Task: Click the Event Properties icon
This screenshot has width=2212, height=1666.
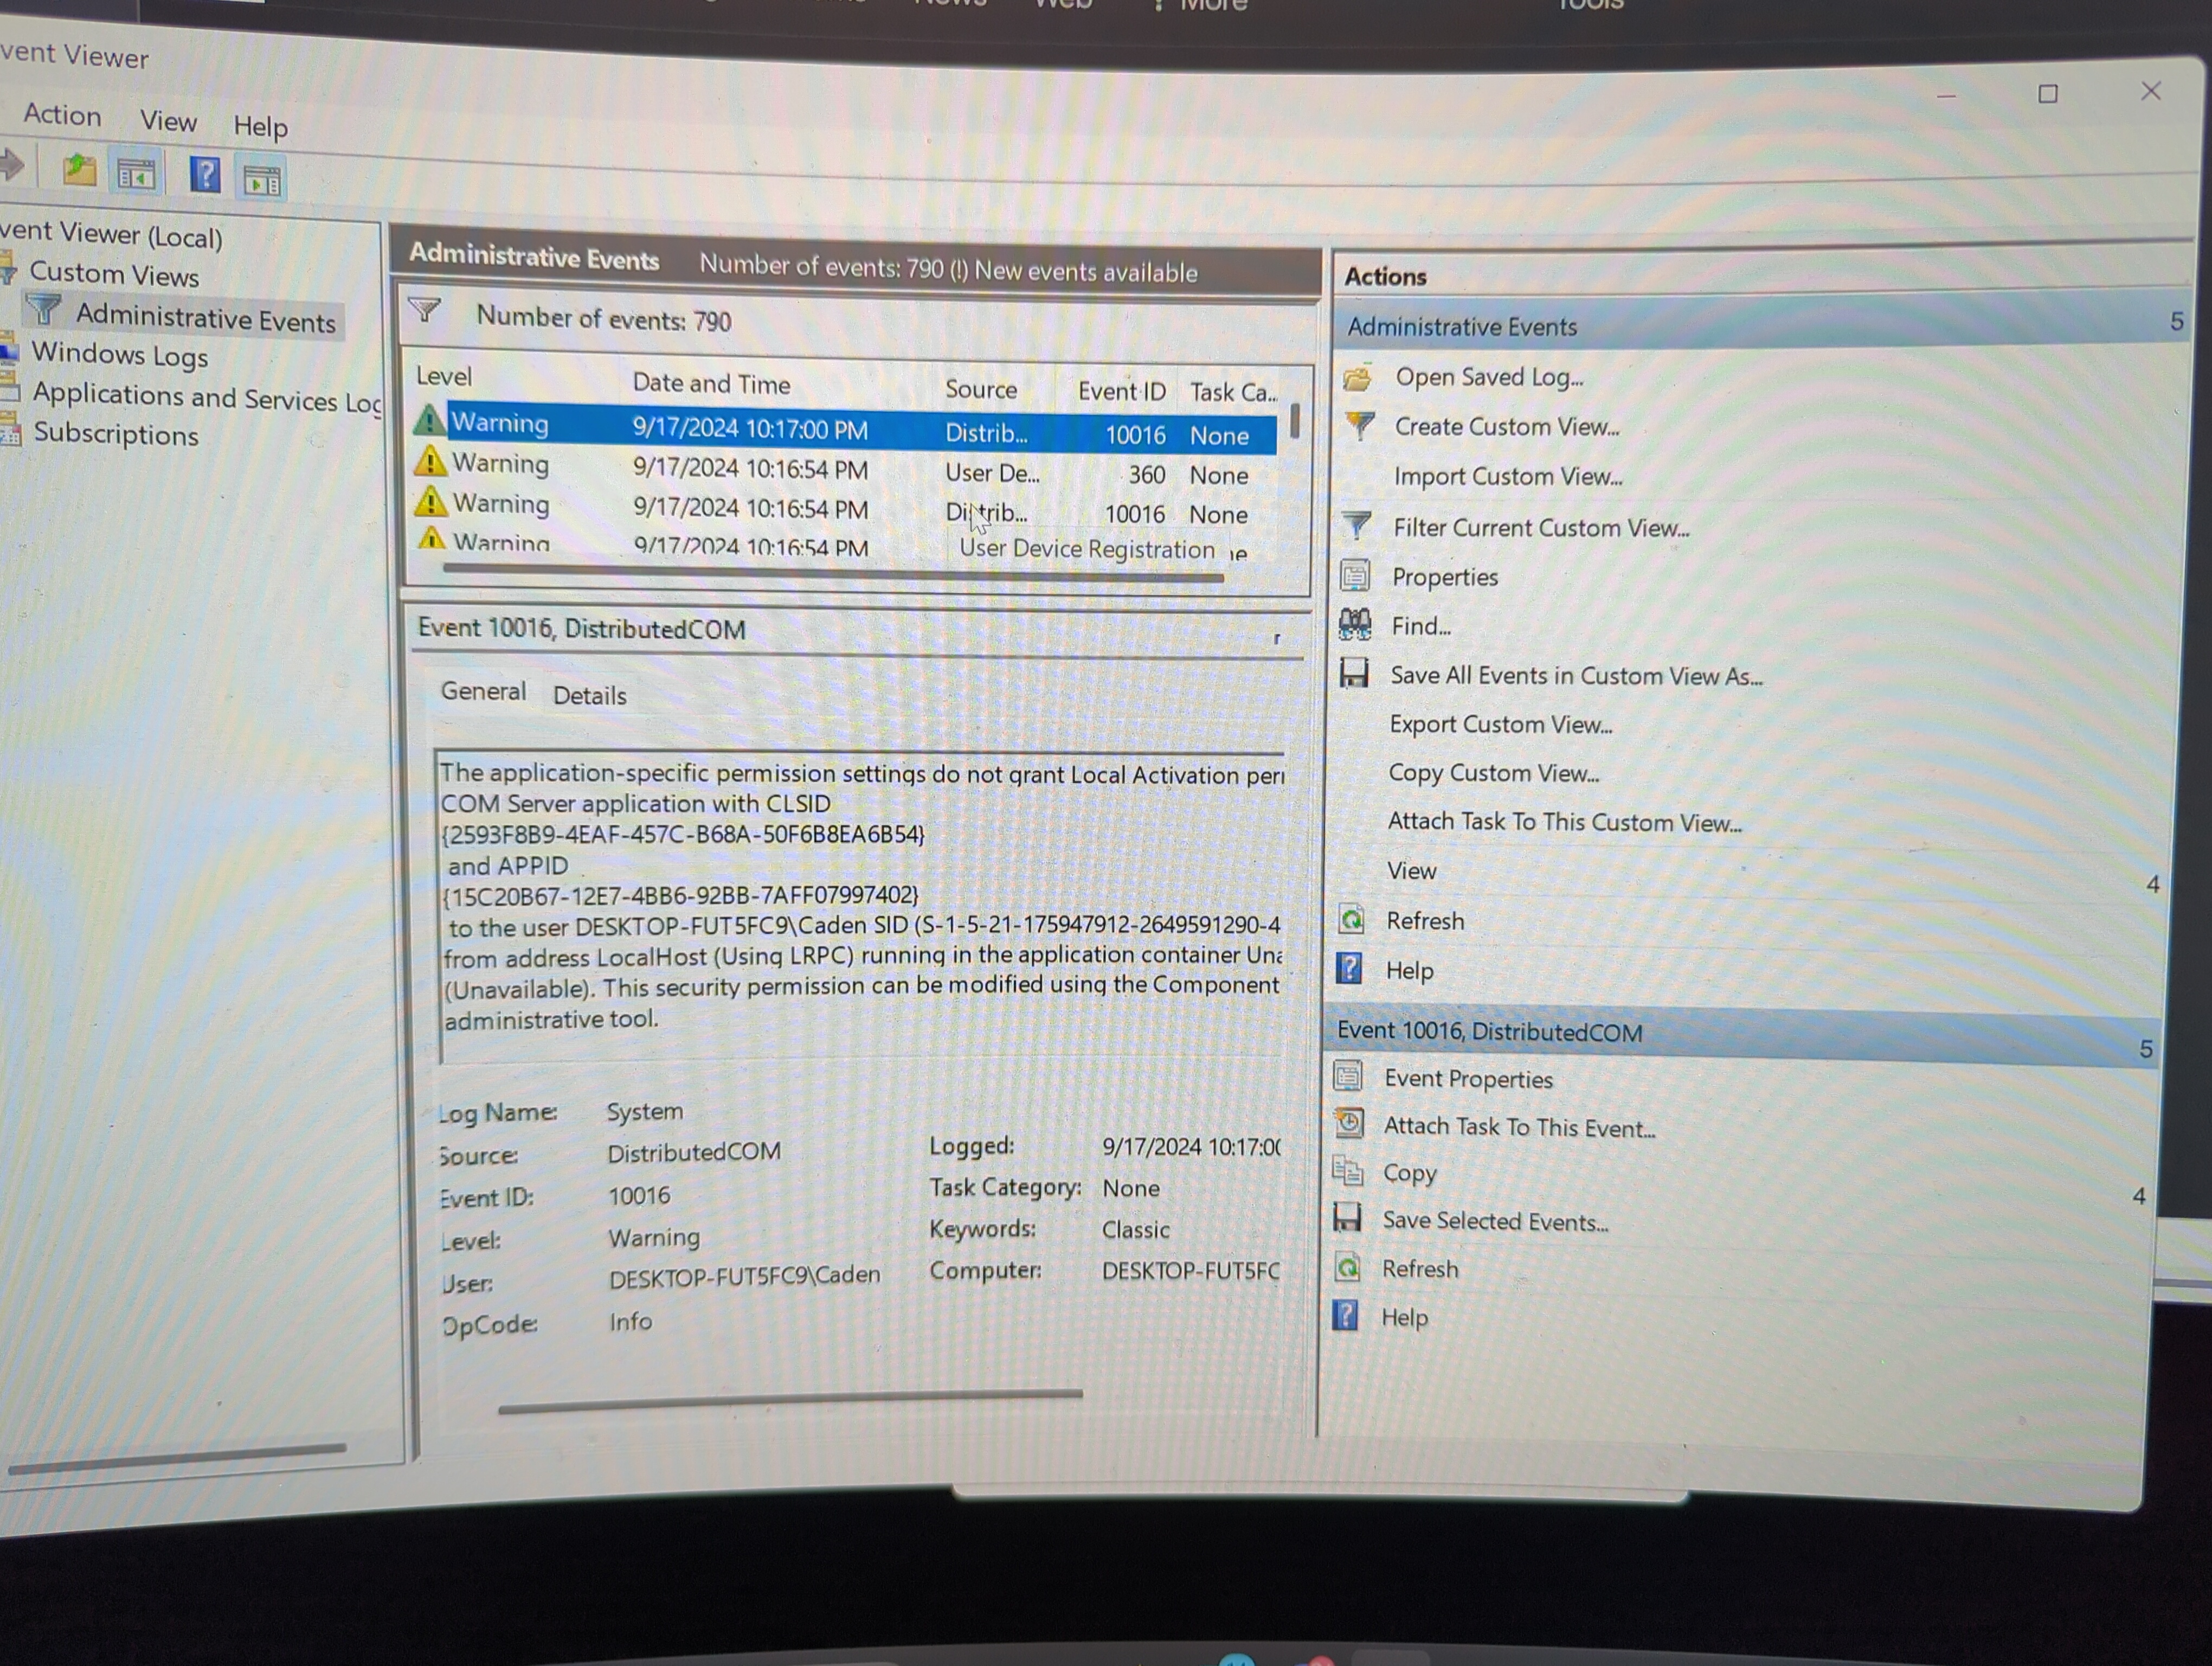Action: [1349, 1076]
